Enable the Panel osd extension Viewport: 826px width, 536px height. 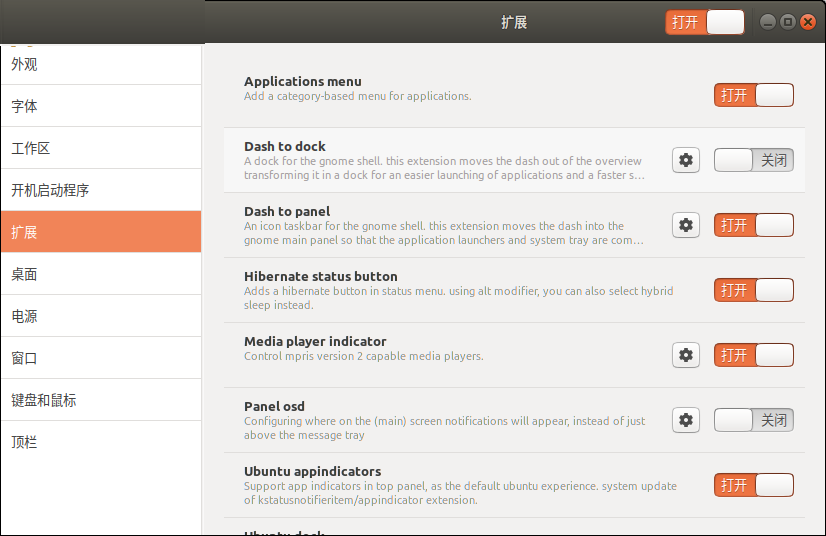coord(753,420)
